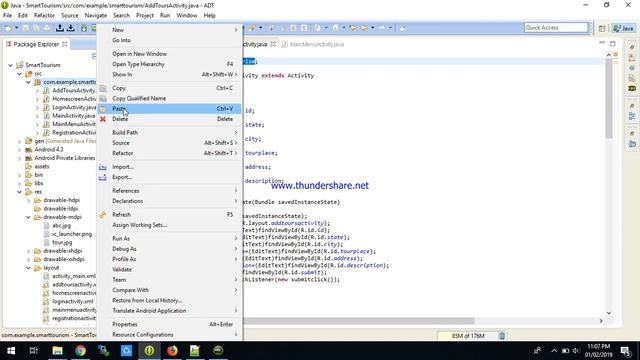
Task: Open the Window menu in menu bar
Action: [x=187, y=16]
